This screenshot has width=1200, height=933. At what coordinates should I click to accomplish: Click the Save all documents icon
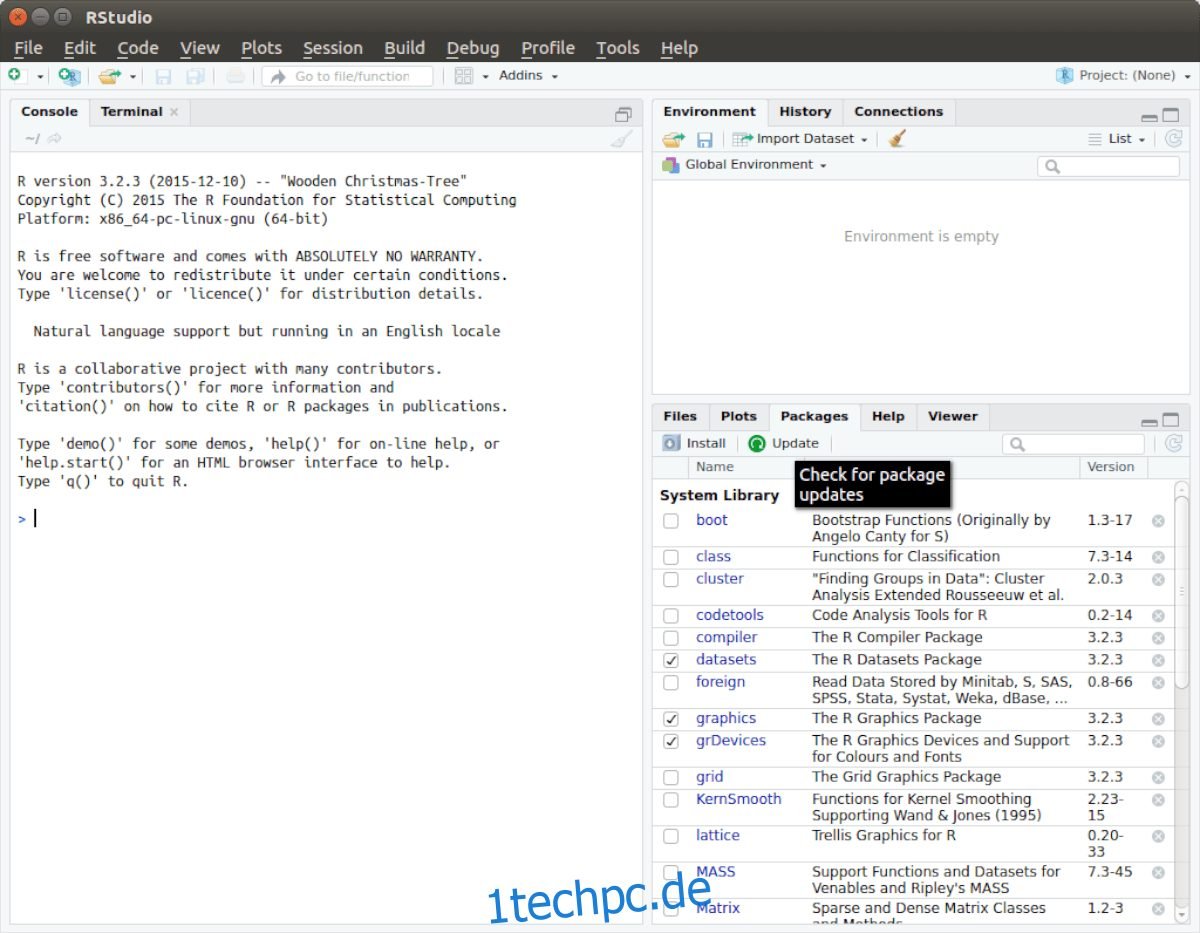click(x=195, y=76)
